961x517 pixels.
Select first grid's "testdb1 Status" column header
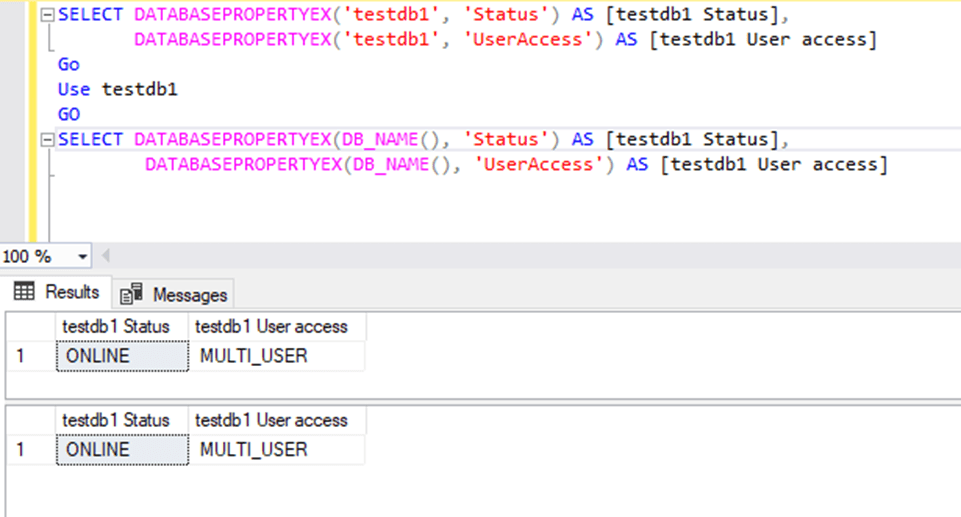pos(122,326)
